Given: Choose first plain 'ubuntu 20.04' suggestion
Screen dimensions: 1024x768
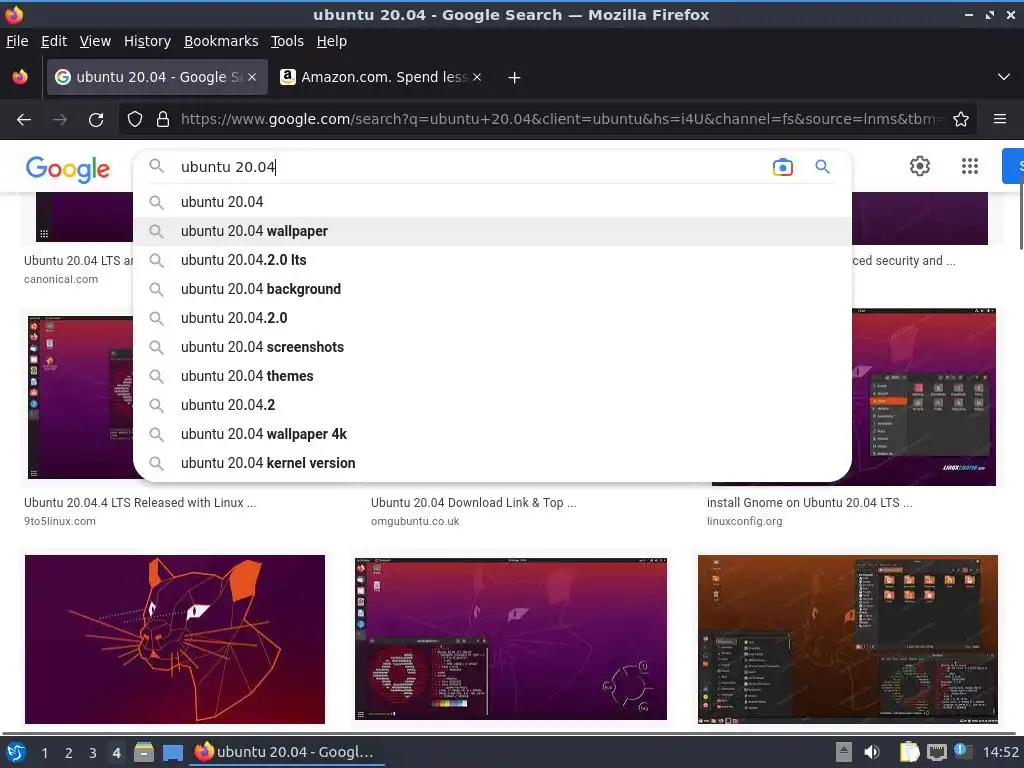Looking at the screenshot, I should pyautogui.click(x=492, y=202).
